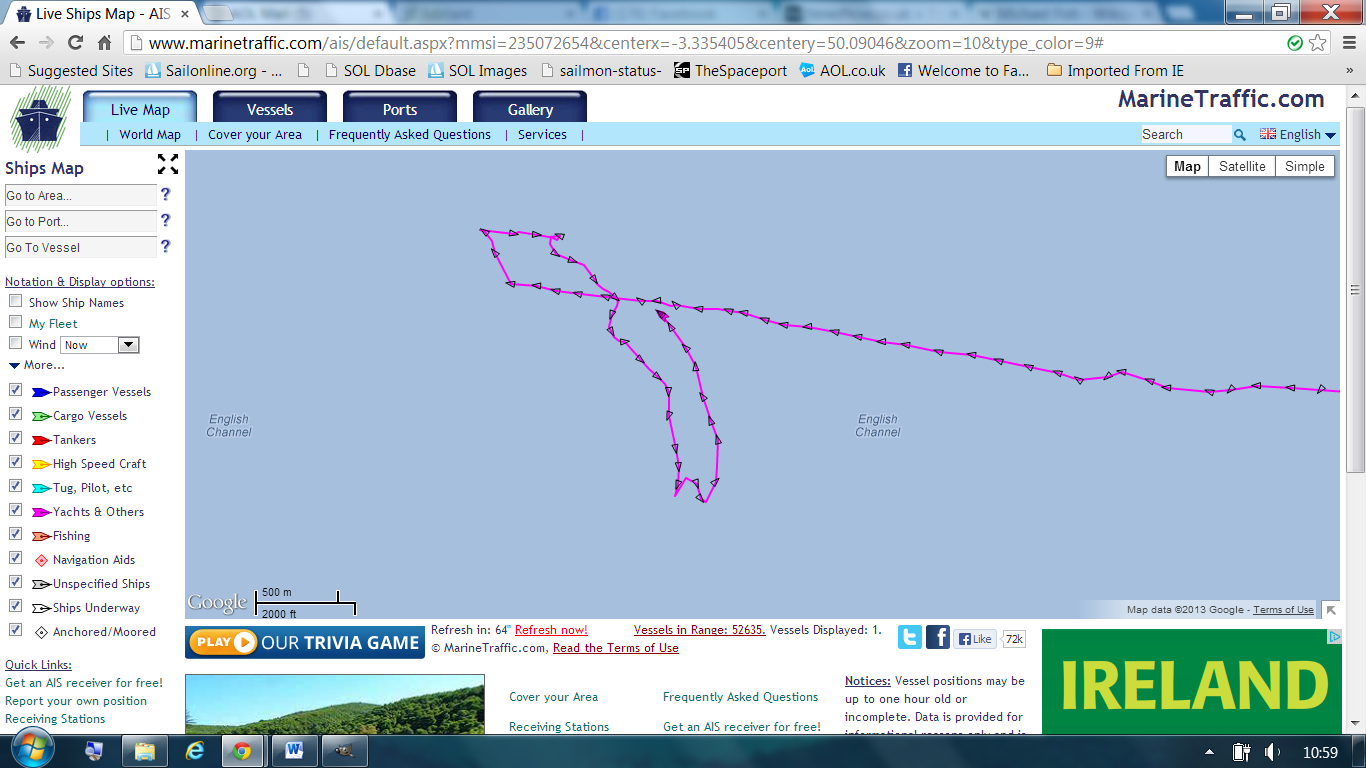Click the Refresh now! link
The width and height of the screenshot is (1366, 768).
tap(551, 630)
